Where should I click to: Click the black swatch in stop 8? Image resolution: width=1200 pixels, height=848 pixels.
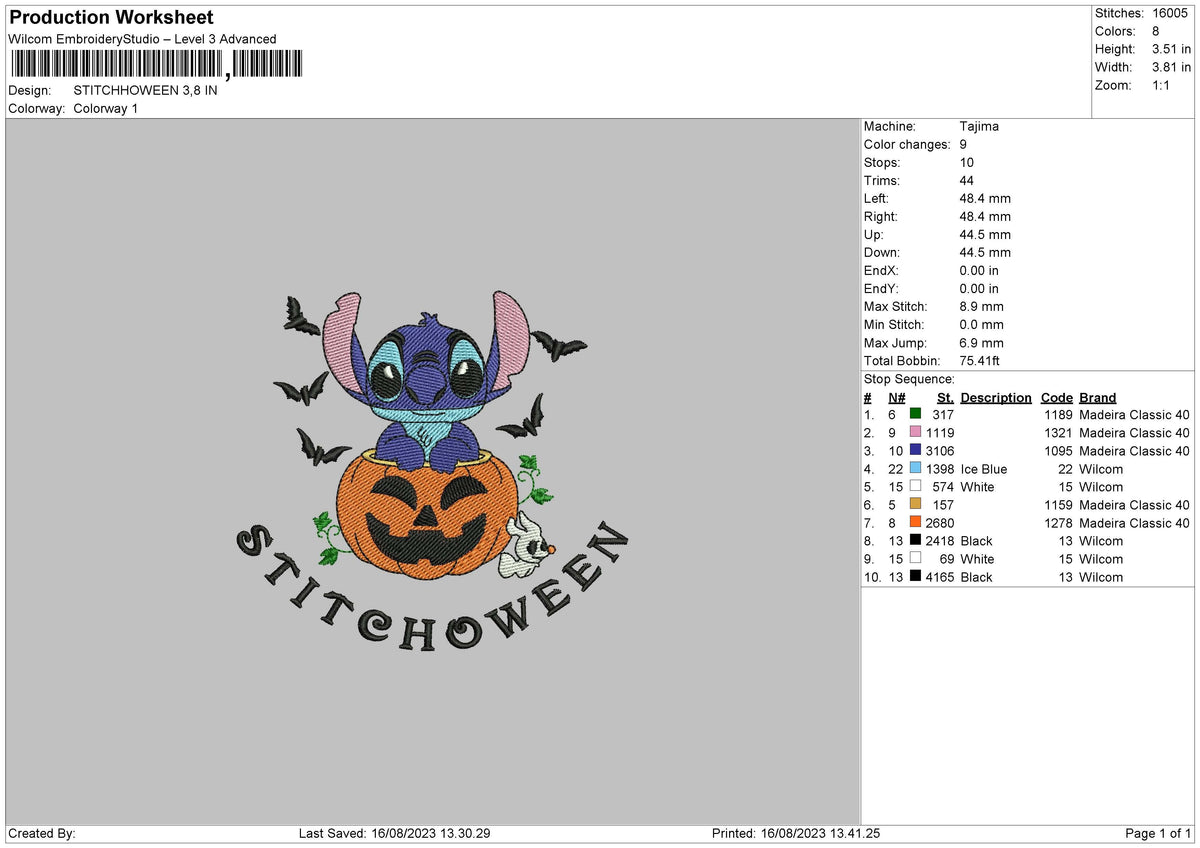(915, 540)
